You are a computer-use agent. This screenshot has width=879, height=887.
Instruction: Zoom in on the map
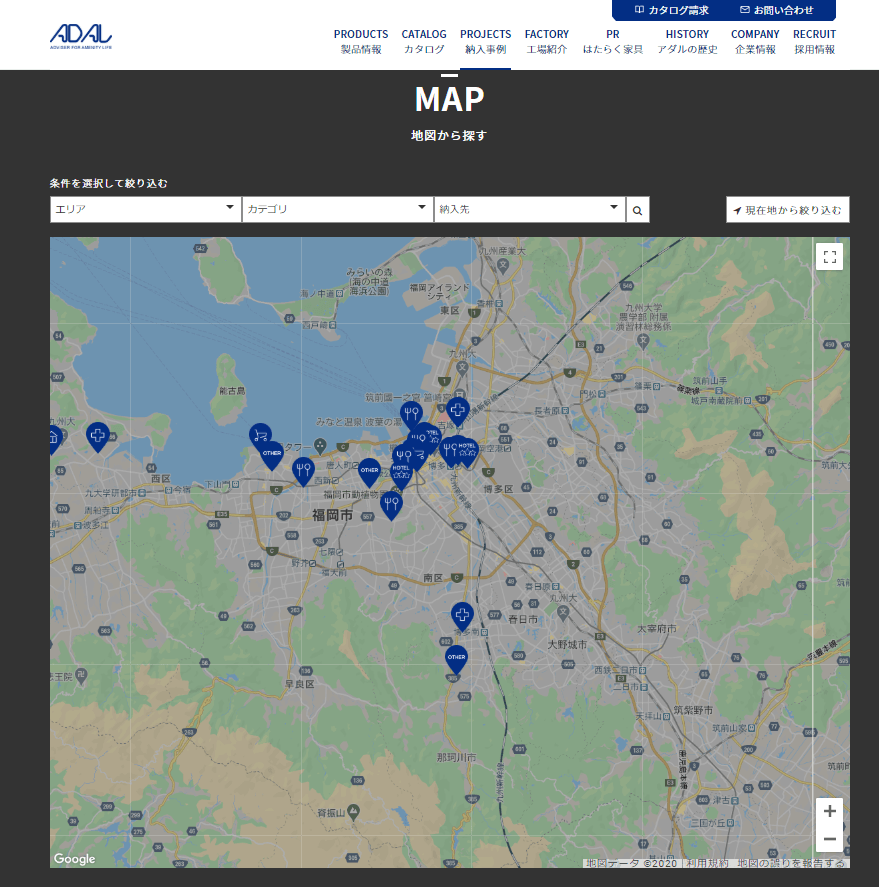pos(829,811)
